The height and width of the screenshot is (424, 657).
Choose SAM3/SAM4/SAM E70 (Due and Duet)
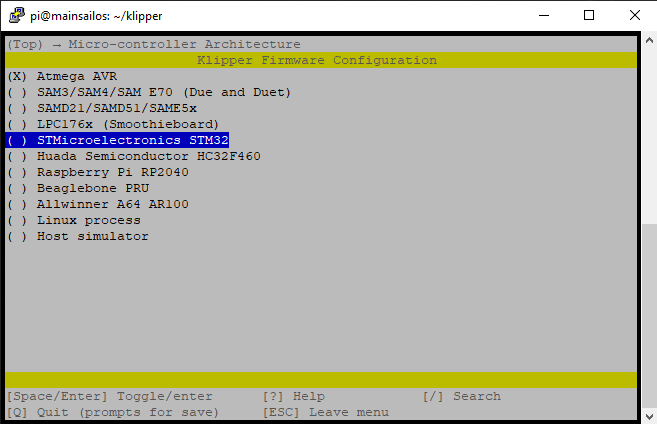coord(149,92)
